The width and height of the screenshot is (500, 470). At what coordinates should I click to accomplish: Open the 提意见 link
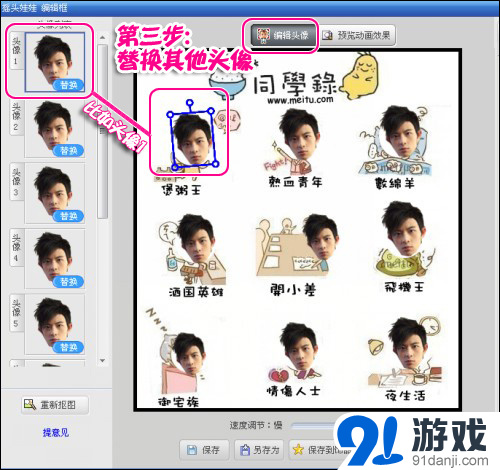click(56, 433)
